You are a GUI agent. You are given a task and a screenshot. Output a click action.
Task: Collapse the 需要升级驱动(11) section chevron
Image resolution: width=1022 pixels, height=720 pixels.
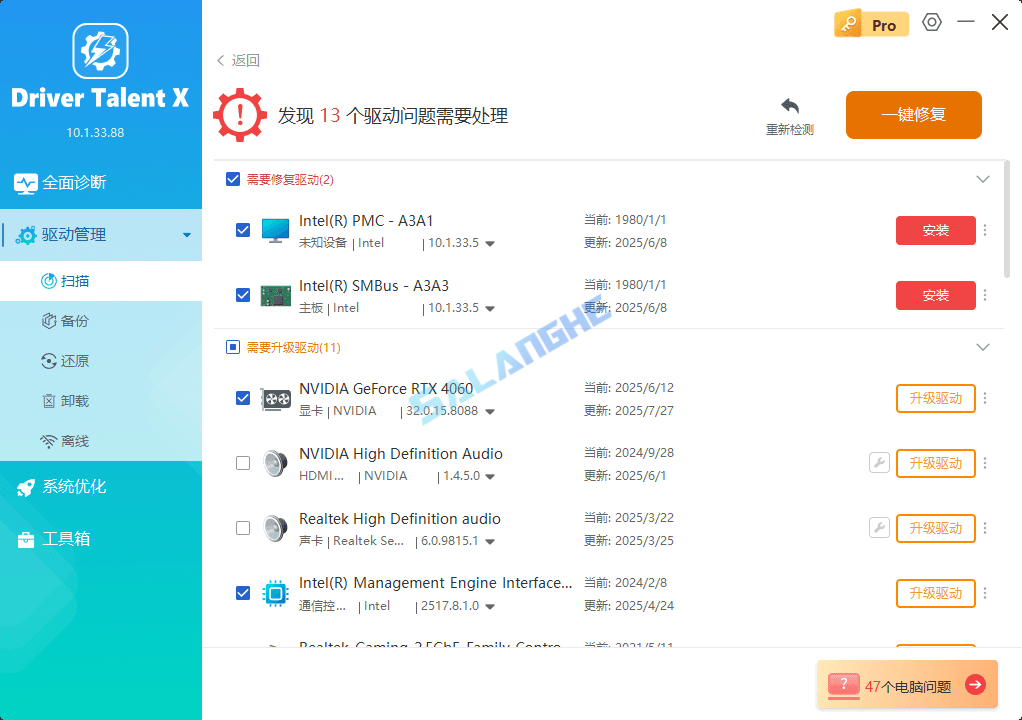982,346
